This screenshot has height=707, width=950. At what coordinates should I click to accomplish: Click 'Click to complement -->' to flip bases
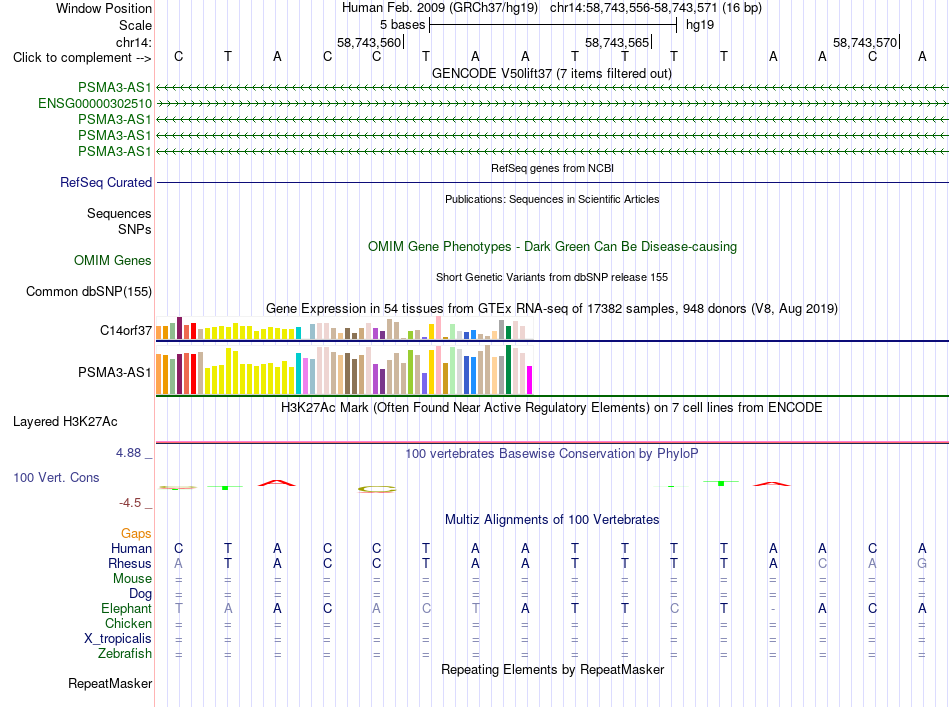tap(82, 58)
